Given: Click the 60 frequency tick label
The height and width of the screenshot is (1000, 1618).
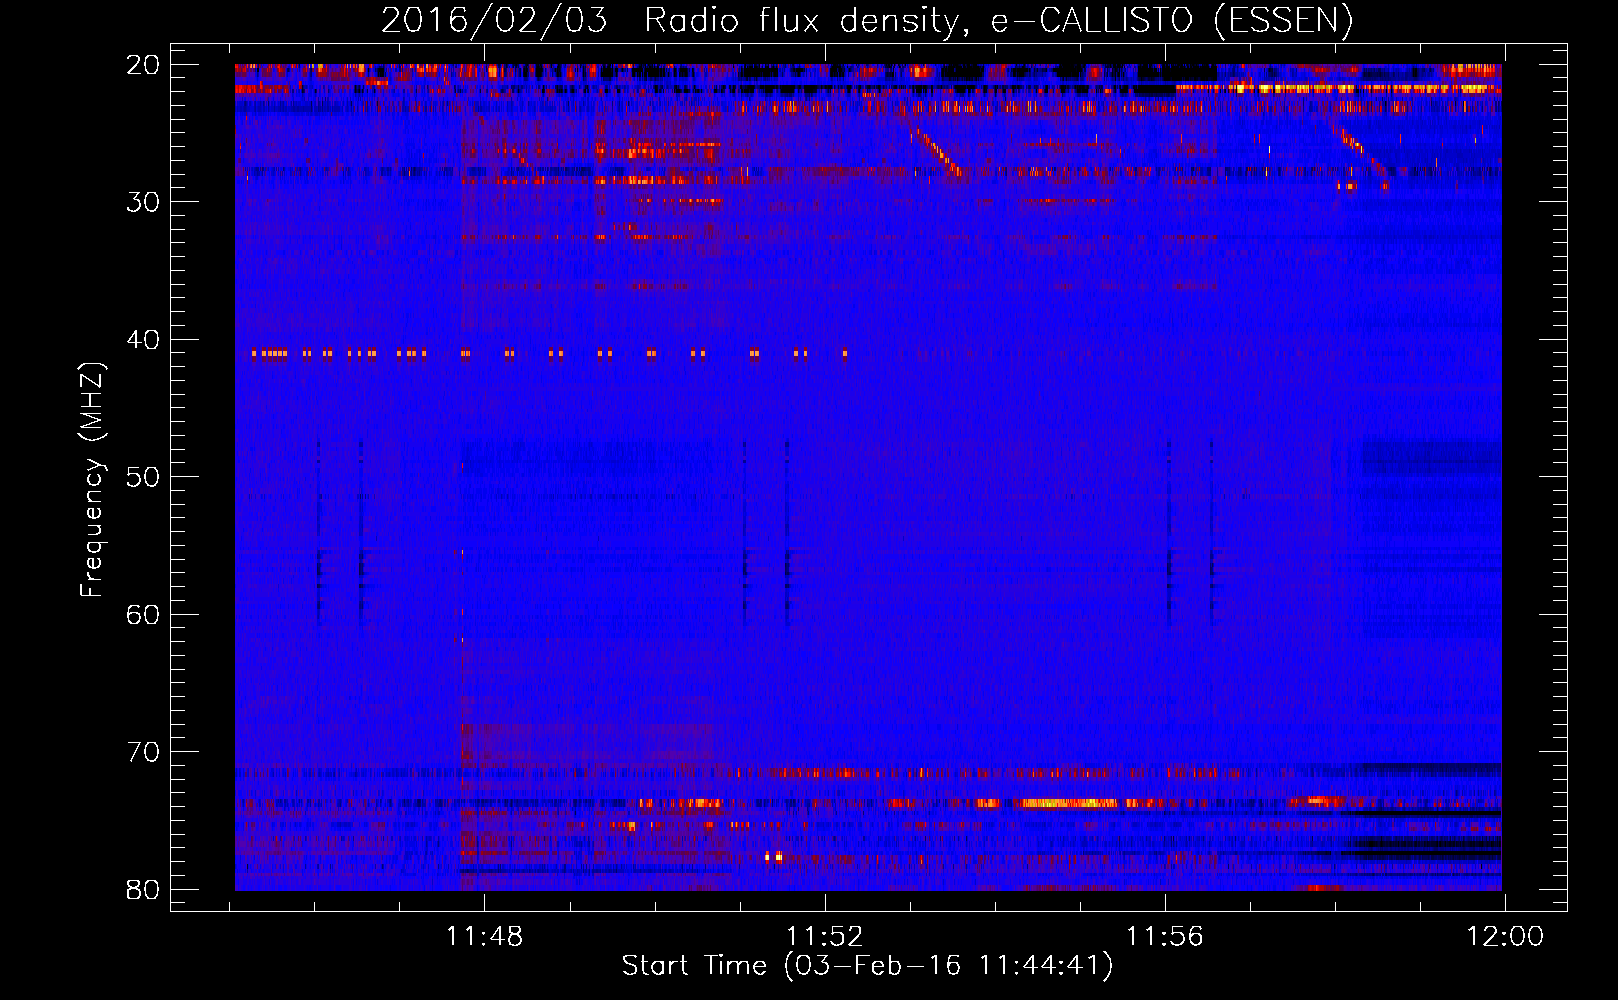Looking at the screenshot, I should tap(143, 615).
